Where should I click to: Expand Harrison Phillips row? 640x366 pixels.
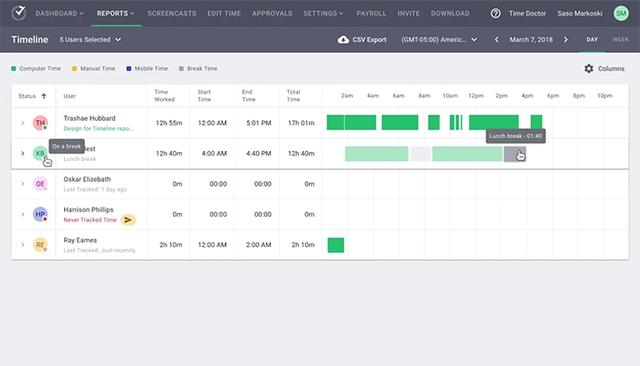point(22,214)
